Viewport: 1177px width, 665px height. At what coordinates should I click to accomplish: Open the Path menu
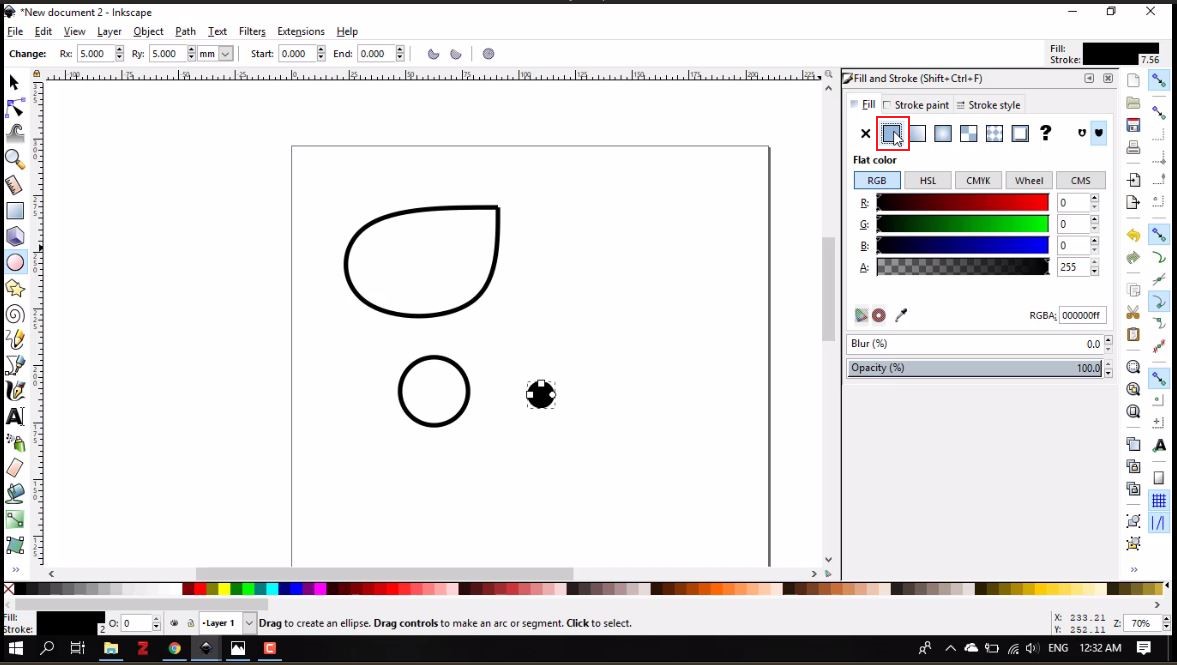pos(185,32)
